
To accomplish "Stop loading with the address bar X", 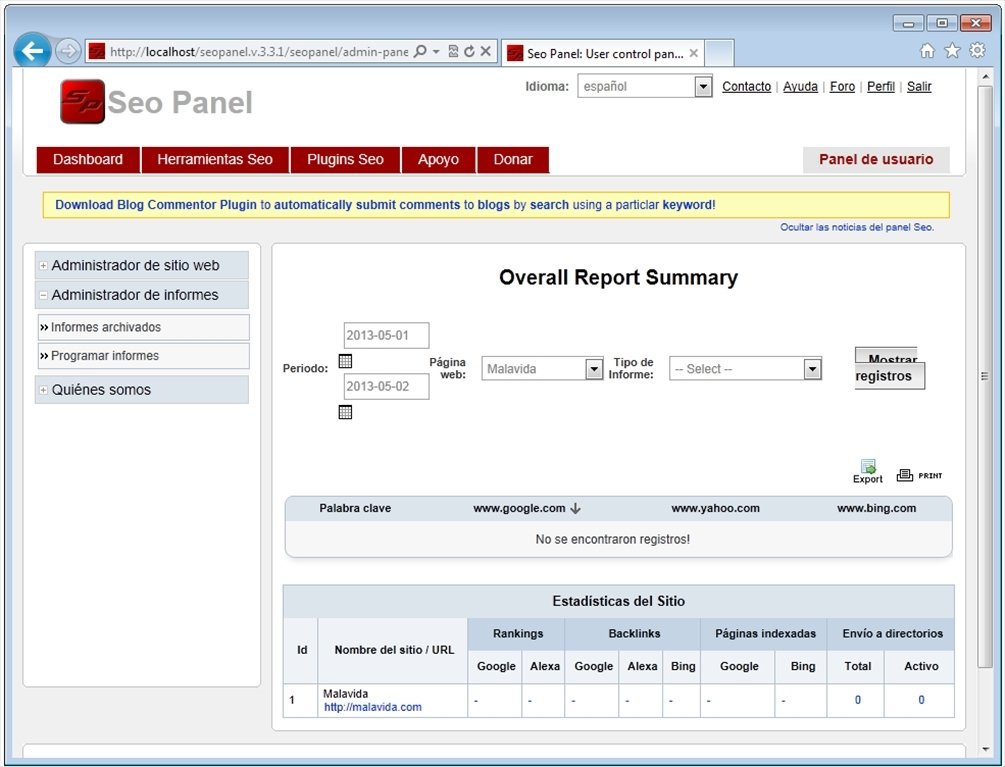I will pos(486,51).
